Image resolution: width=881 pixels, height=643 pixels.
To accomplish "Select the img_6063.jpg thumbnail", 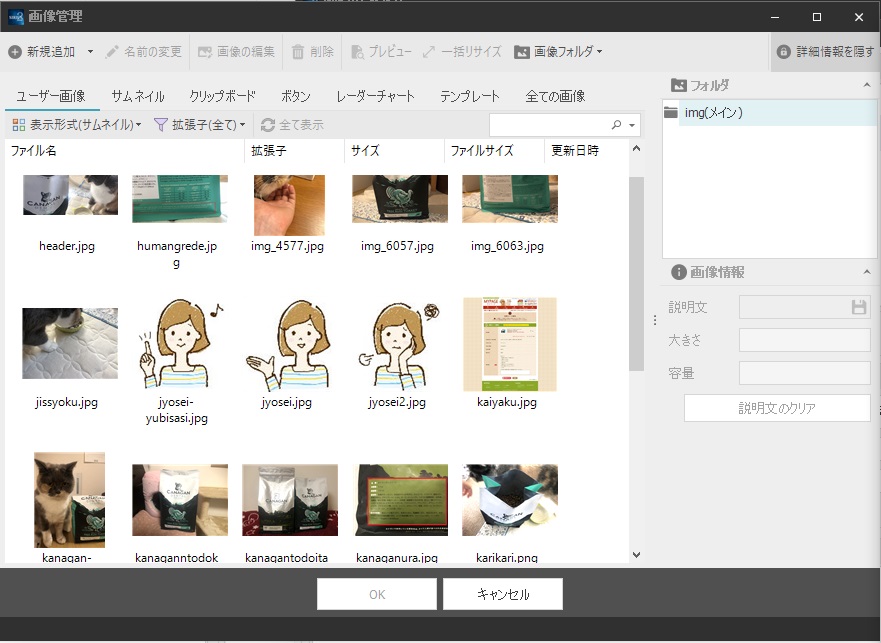I will tap(510, 199).
